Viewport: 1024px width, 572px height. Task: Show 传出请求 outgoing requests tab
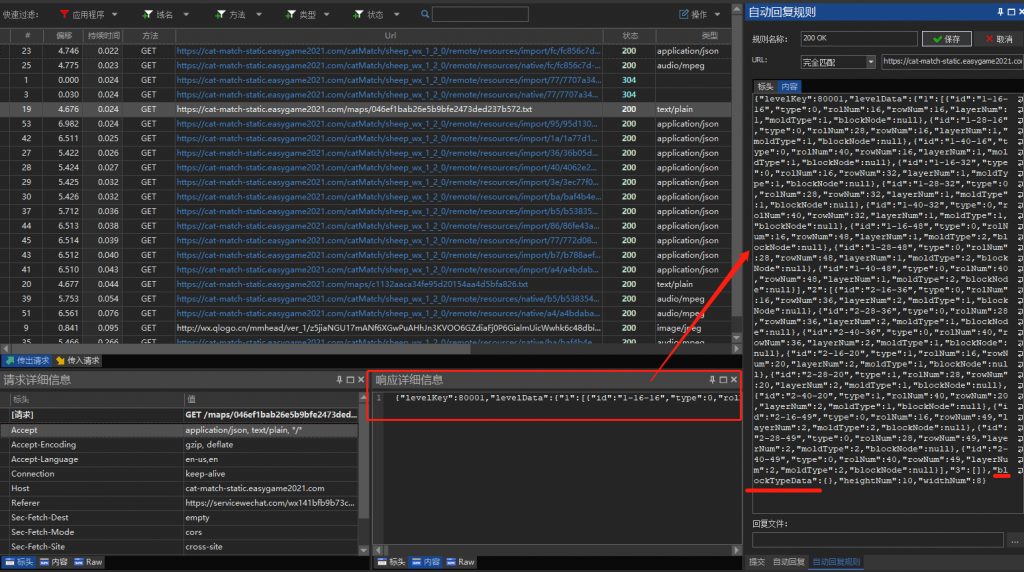(x=27, y=360)
